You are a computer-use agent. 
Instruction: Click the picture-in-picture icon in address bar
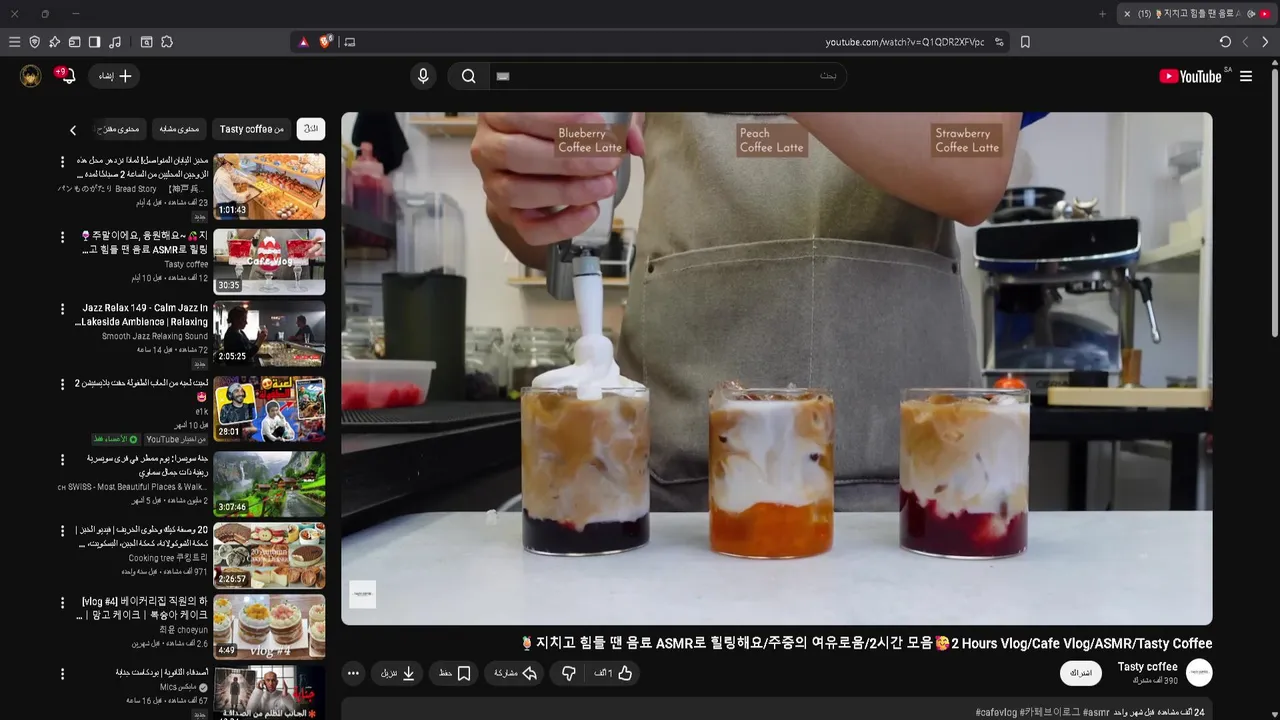pos(349,42)
